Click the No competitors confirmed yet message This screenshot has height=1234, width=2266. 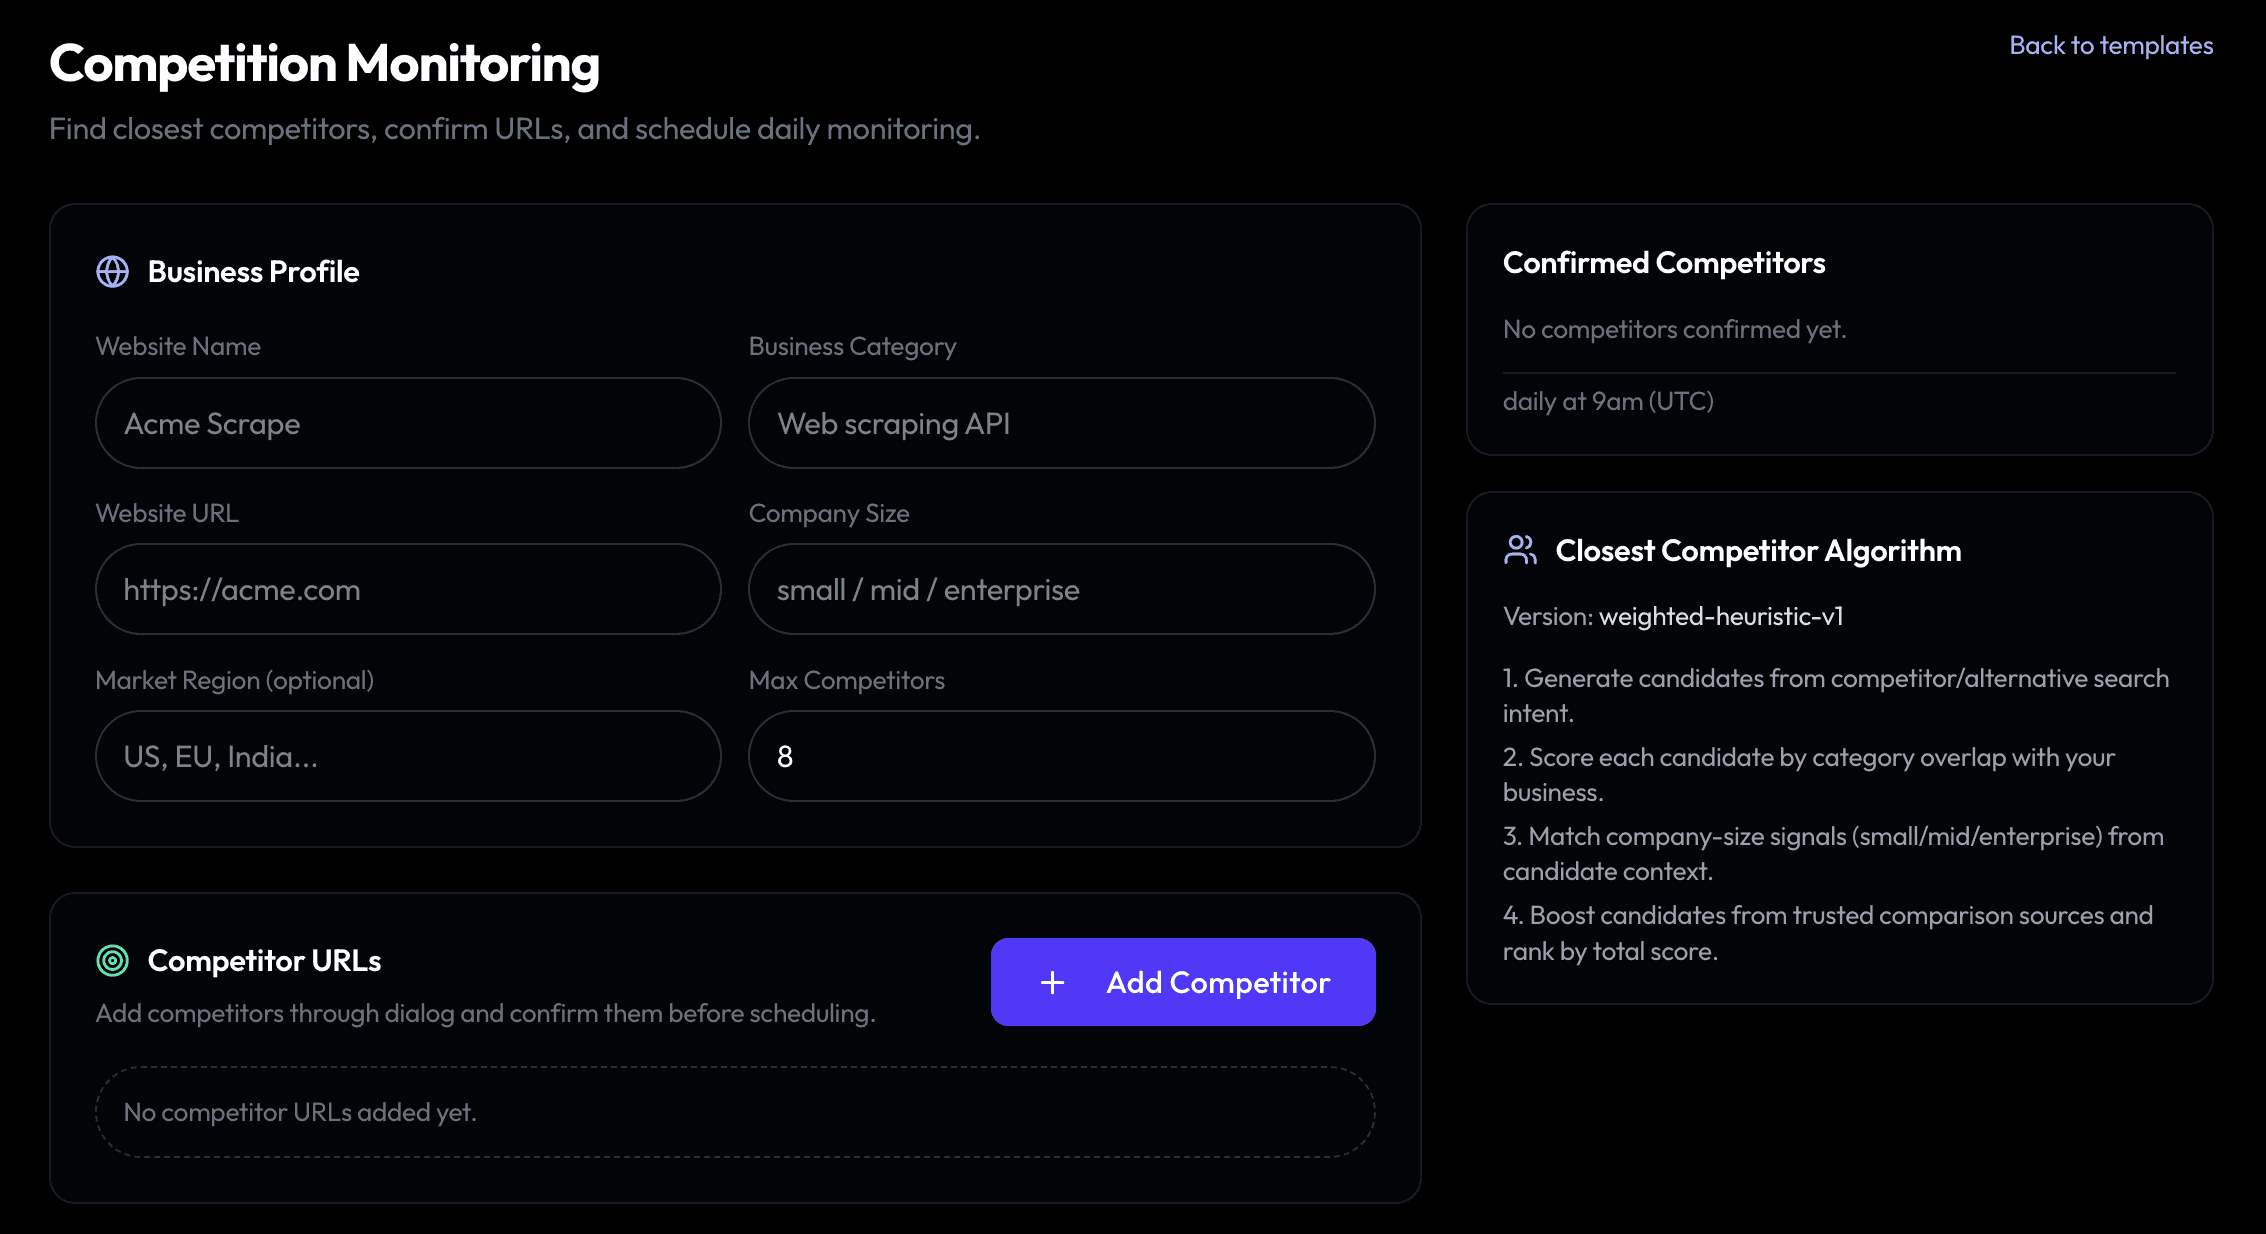(x=1675, y=328)
